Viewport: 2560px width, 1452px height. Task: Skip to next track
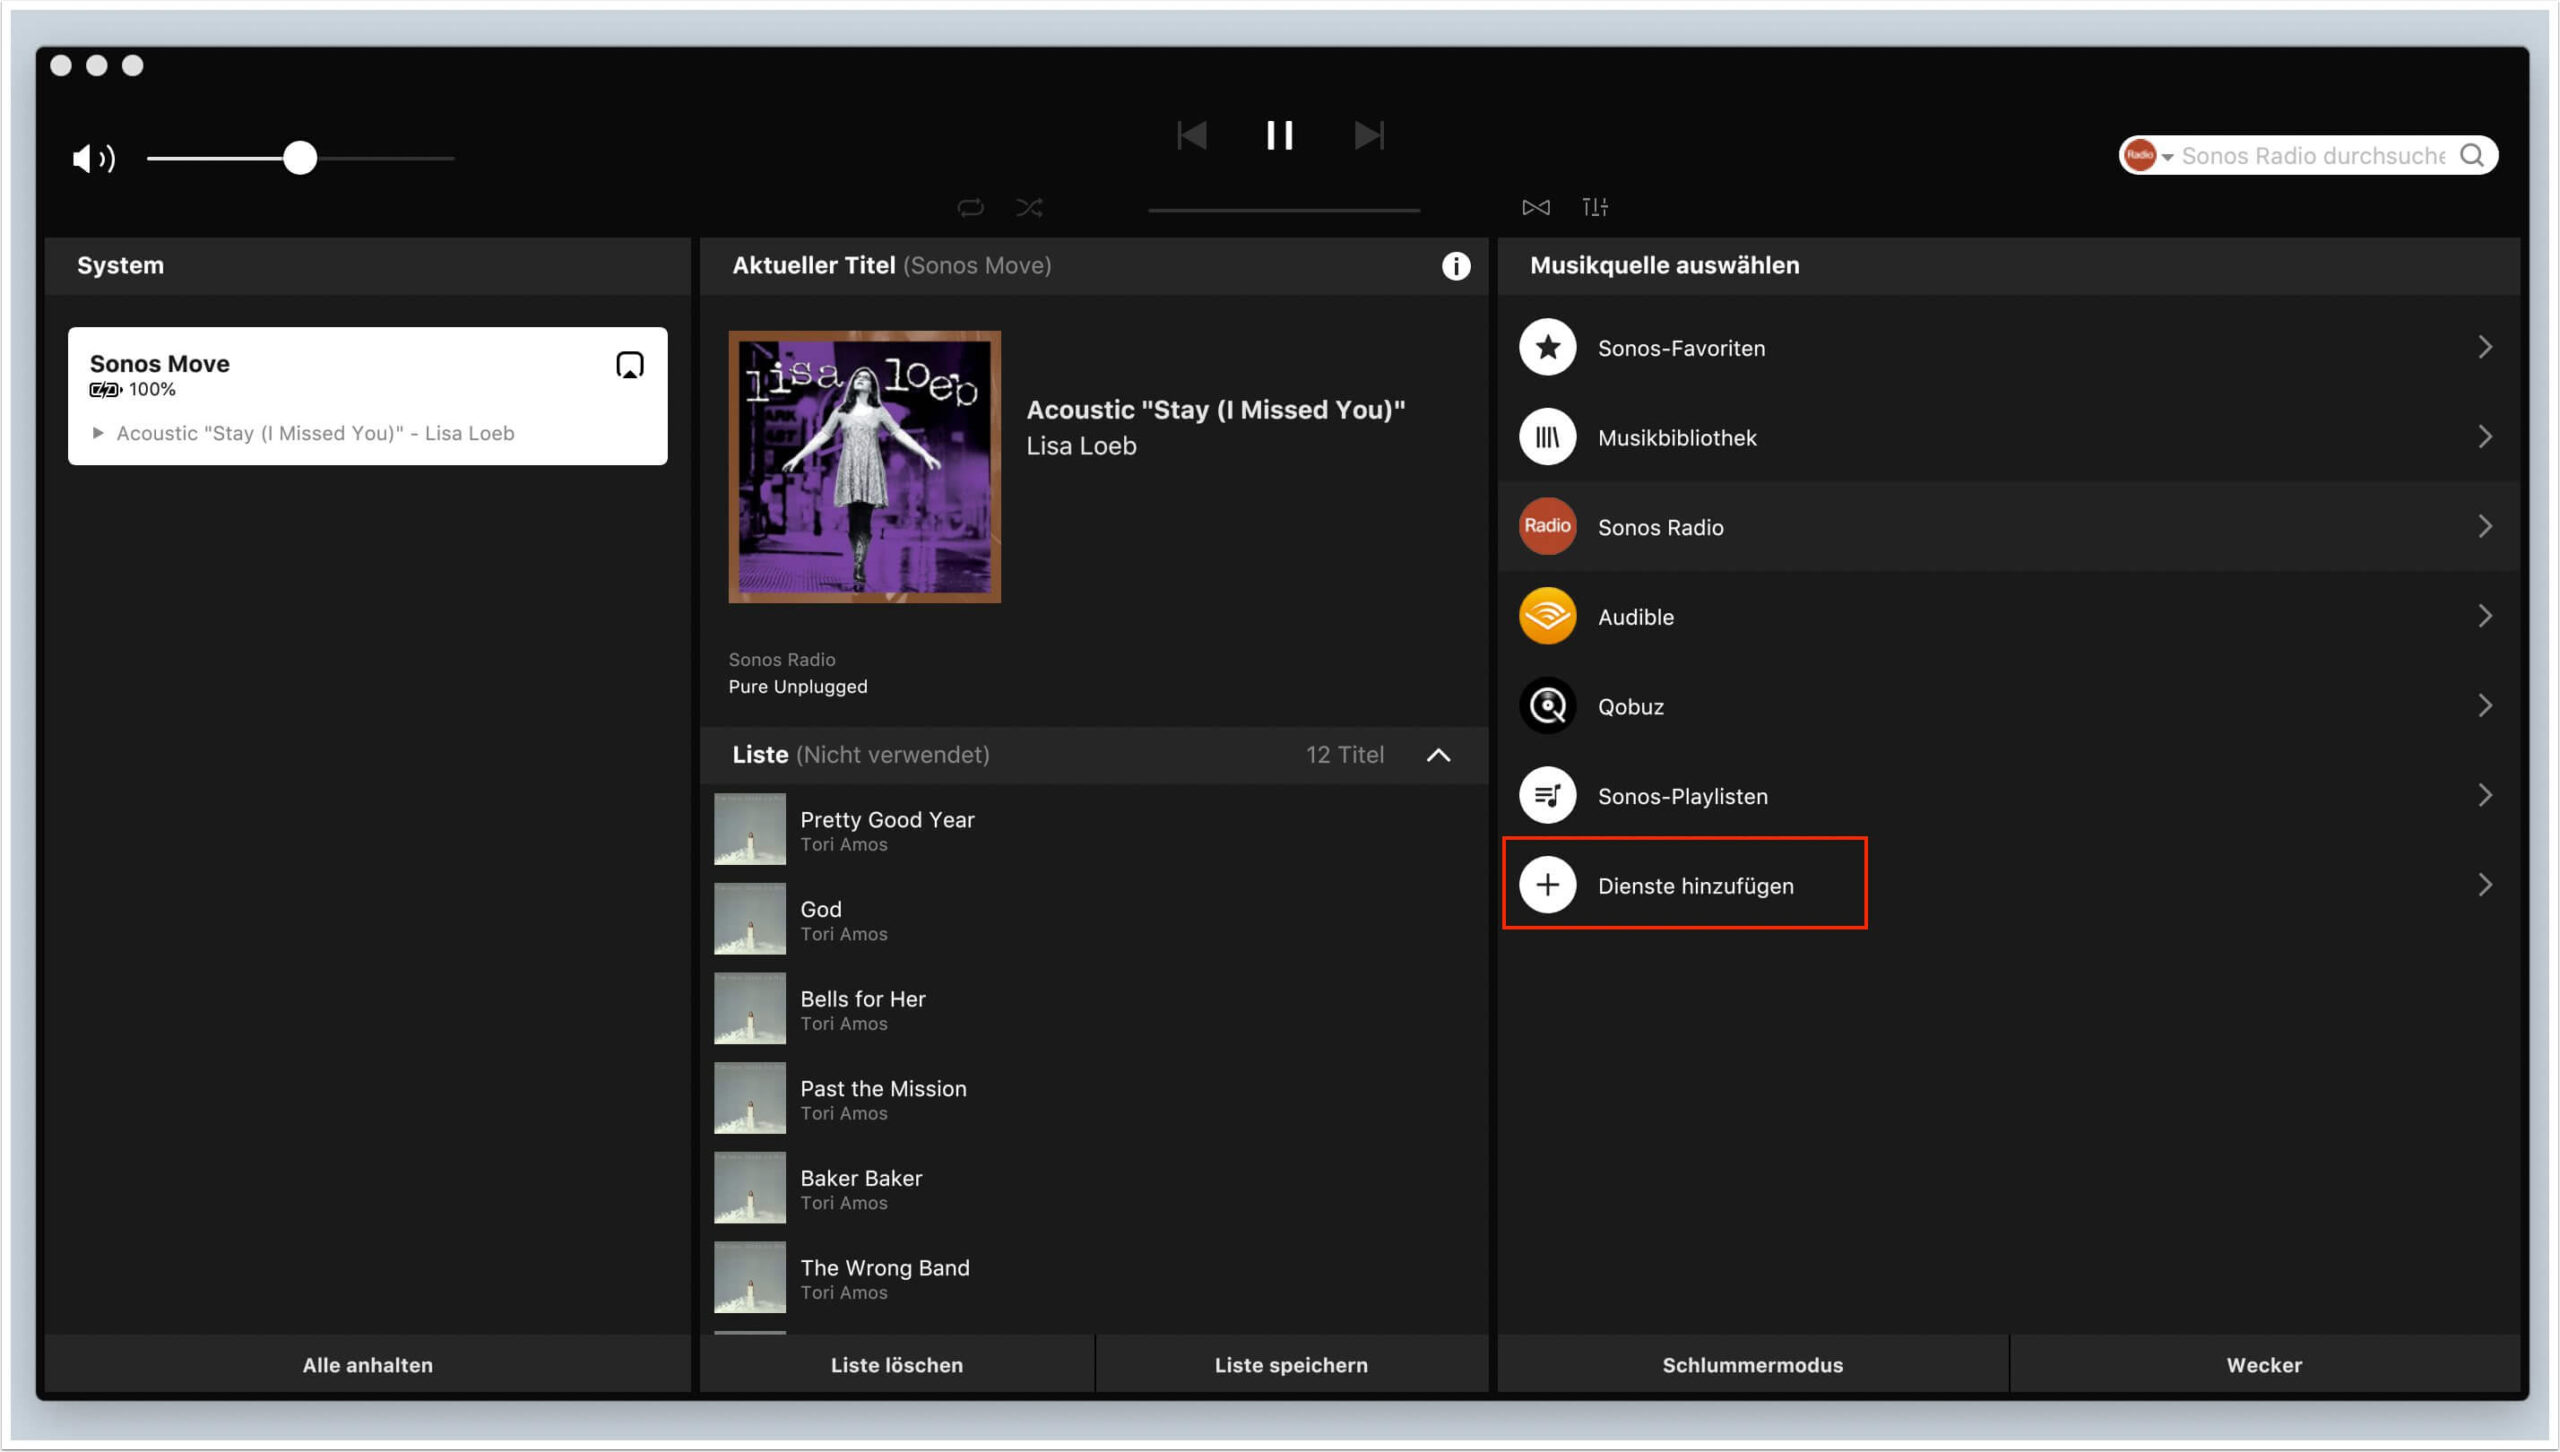click(x=1369, y=135)
